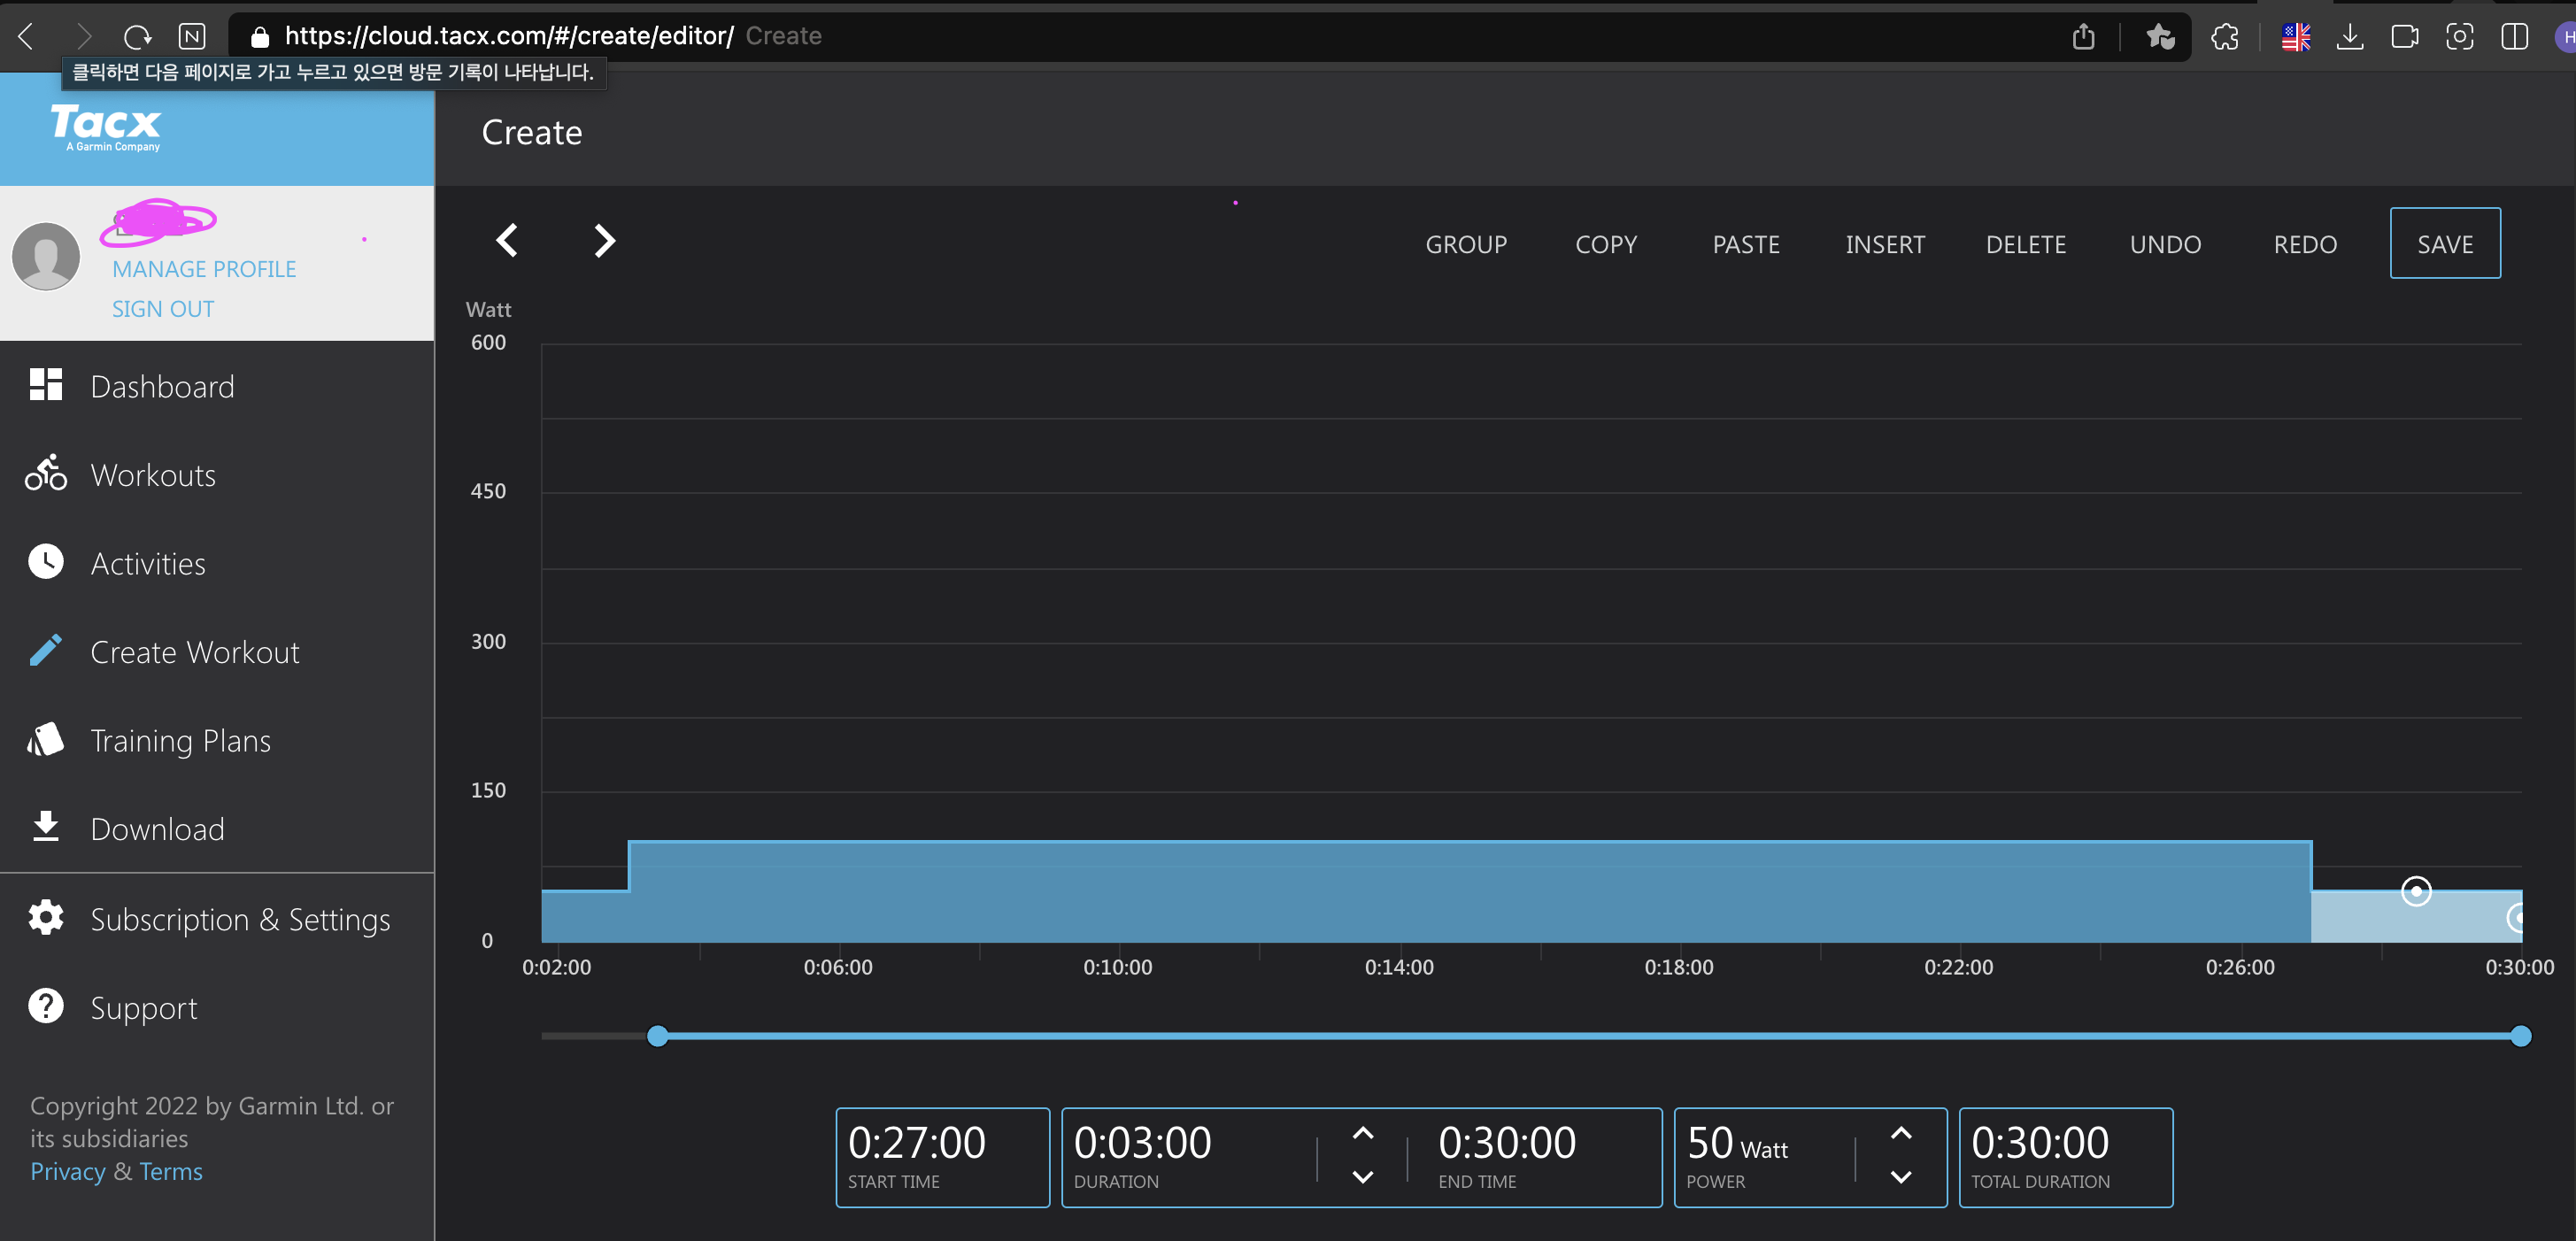Click the Support question mark icon
2576x1241 pixels.
(46, 1006)
